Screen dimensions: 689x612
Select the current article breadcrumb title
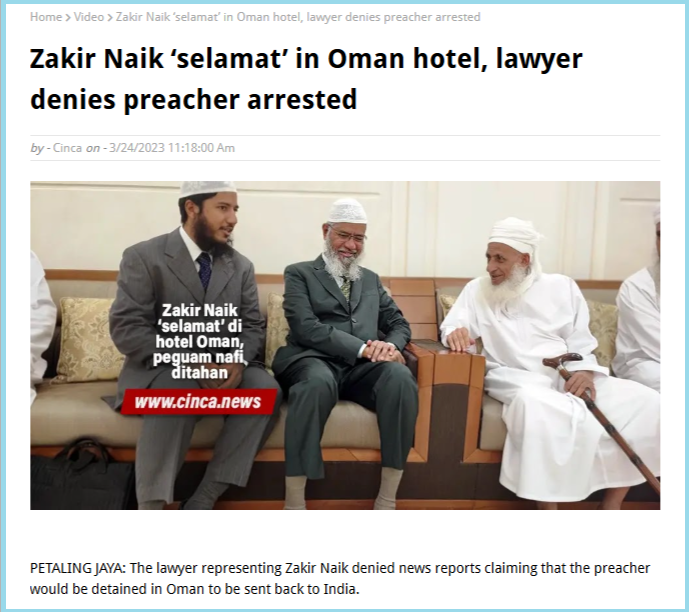(298, 17)
